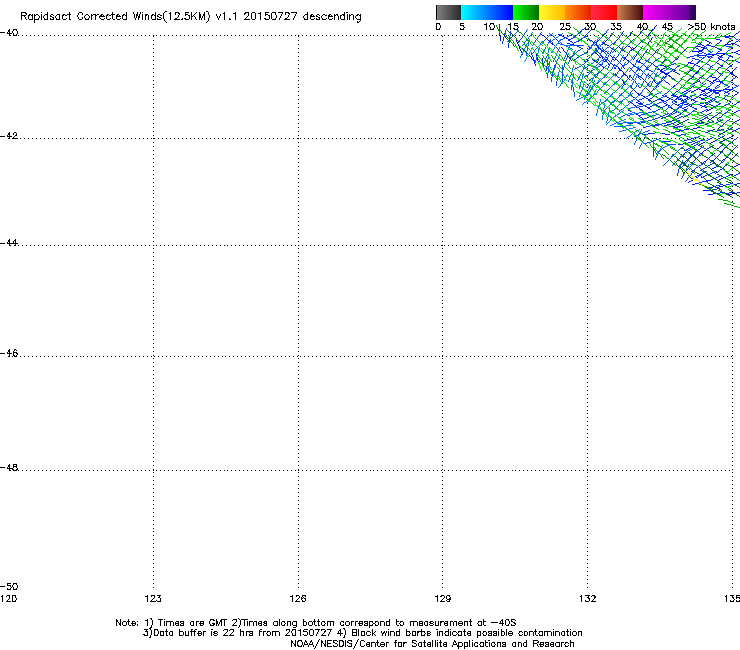Click the latitude label -46
Viewport: 740px width, 650px height.
click(9, 354)
